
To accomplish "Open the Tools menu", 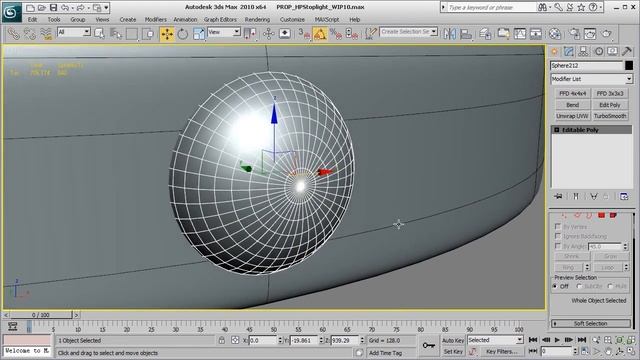I will [54, 19].
